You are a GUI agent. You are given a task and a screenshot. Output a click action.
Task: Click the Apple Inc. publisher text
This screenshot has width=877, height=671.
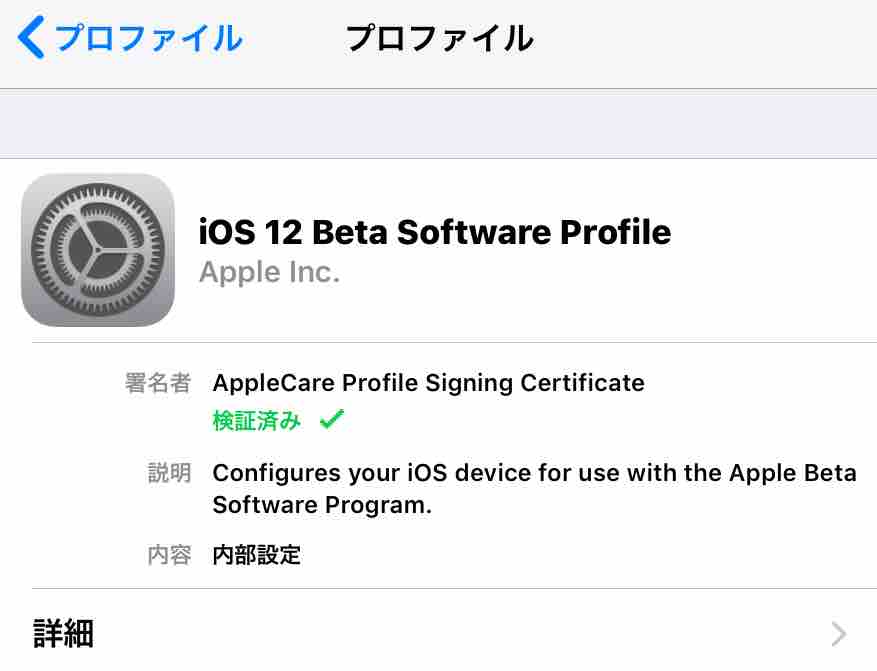(269, 272)
